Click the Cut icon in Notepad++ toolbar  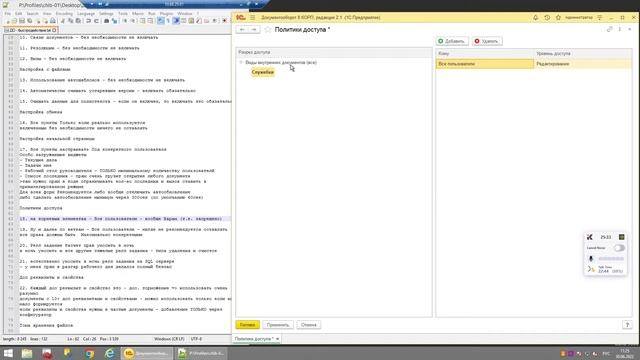[63, 21]
